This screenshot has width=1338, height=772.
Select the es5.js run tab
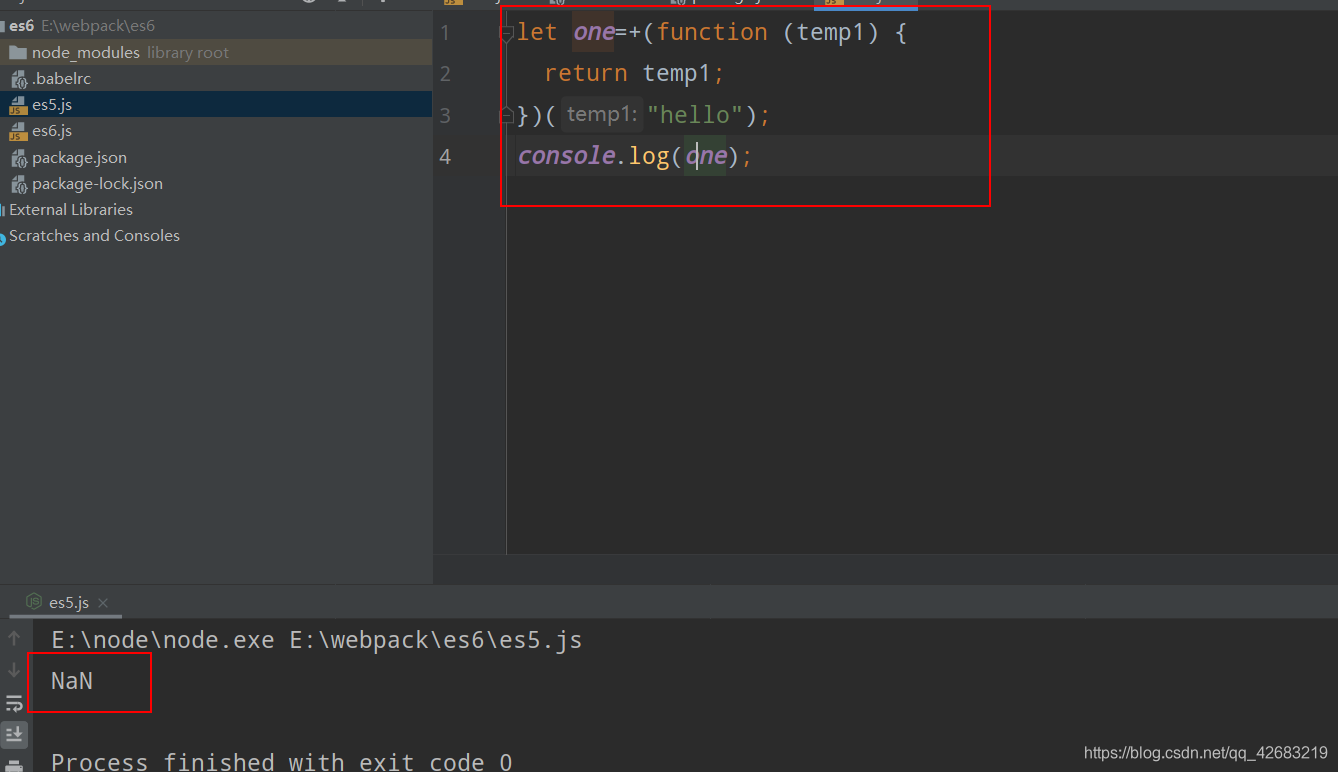(x=69, y=602)
